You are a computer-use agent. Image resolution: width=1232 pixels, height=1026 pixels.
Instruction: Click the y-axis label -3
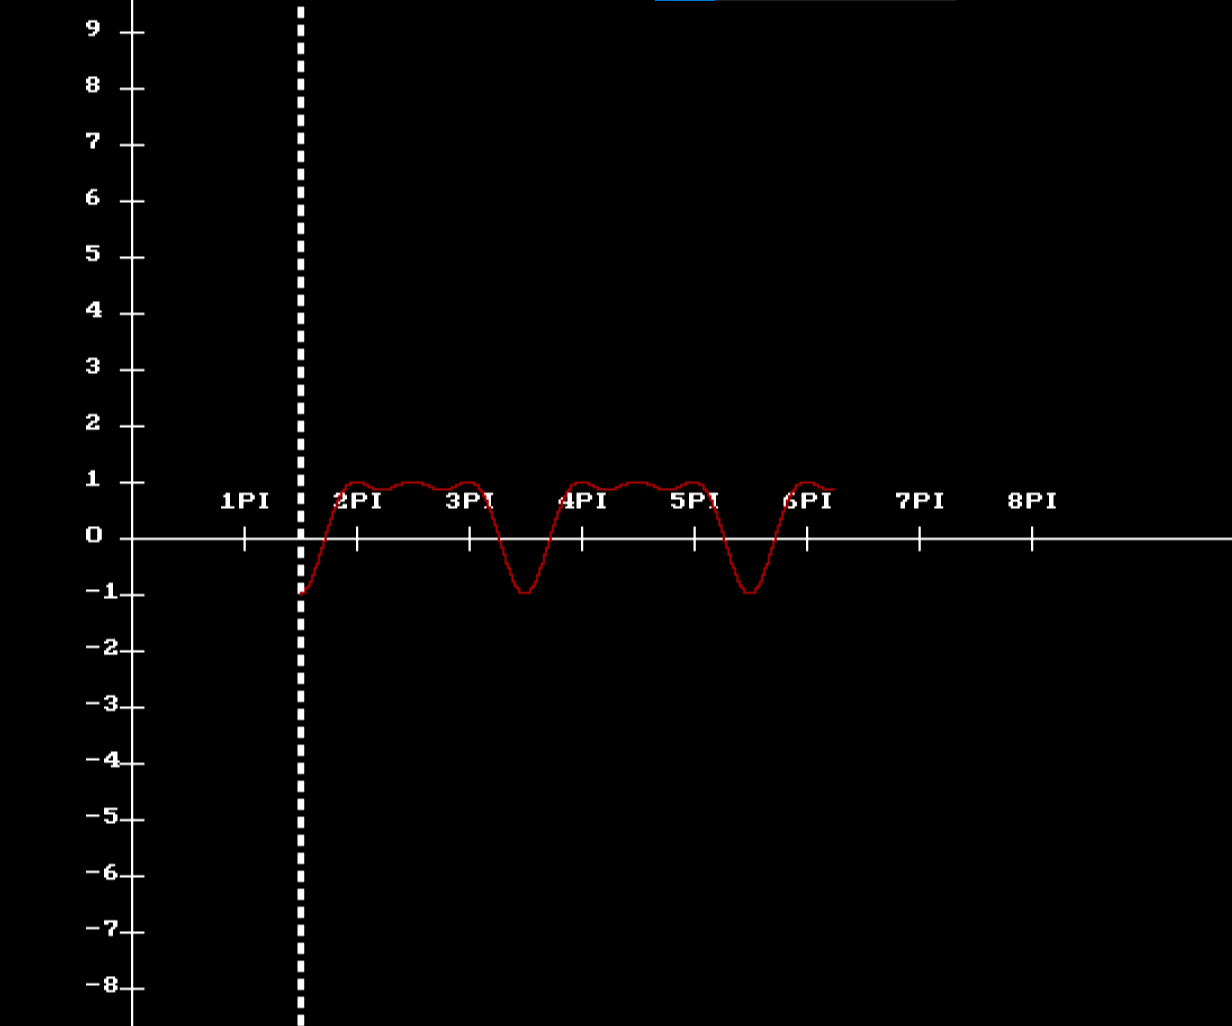coord(101,703)
